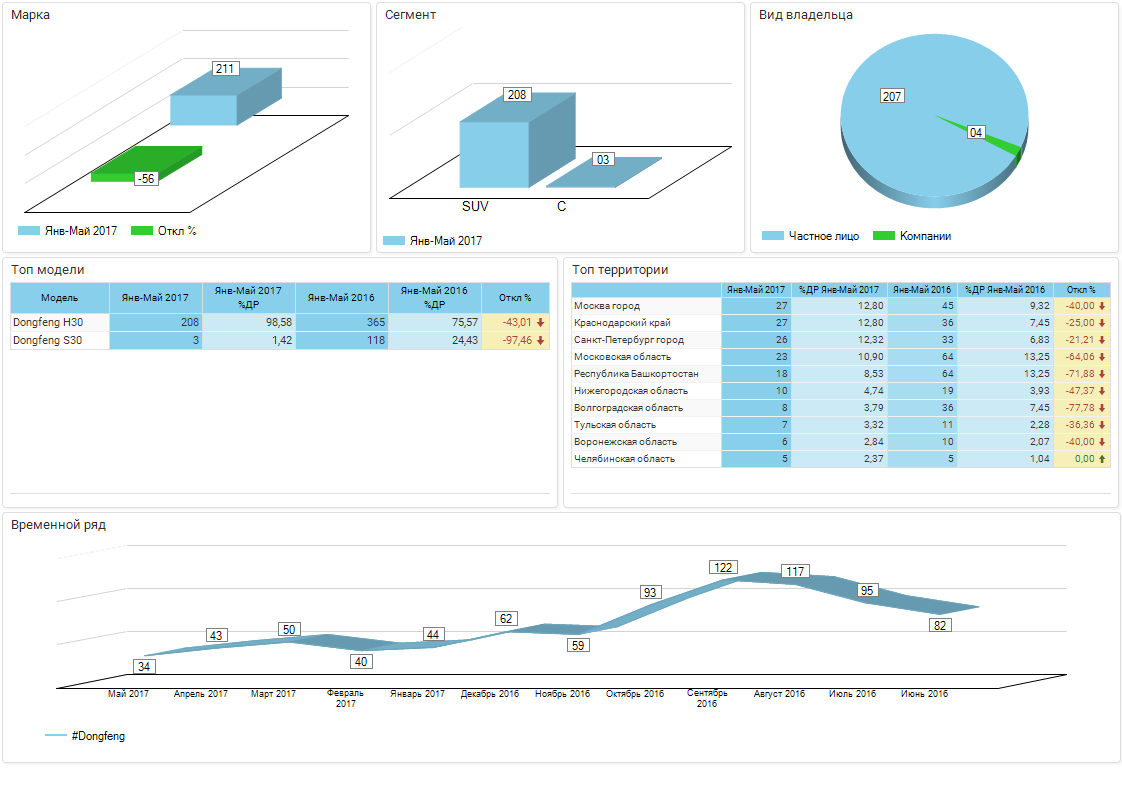1122x793 pixels.
Task: Click the red down arrow for Тульская область
Action: (x=1102, y=425)
